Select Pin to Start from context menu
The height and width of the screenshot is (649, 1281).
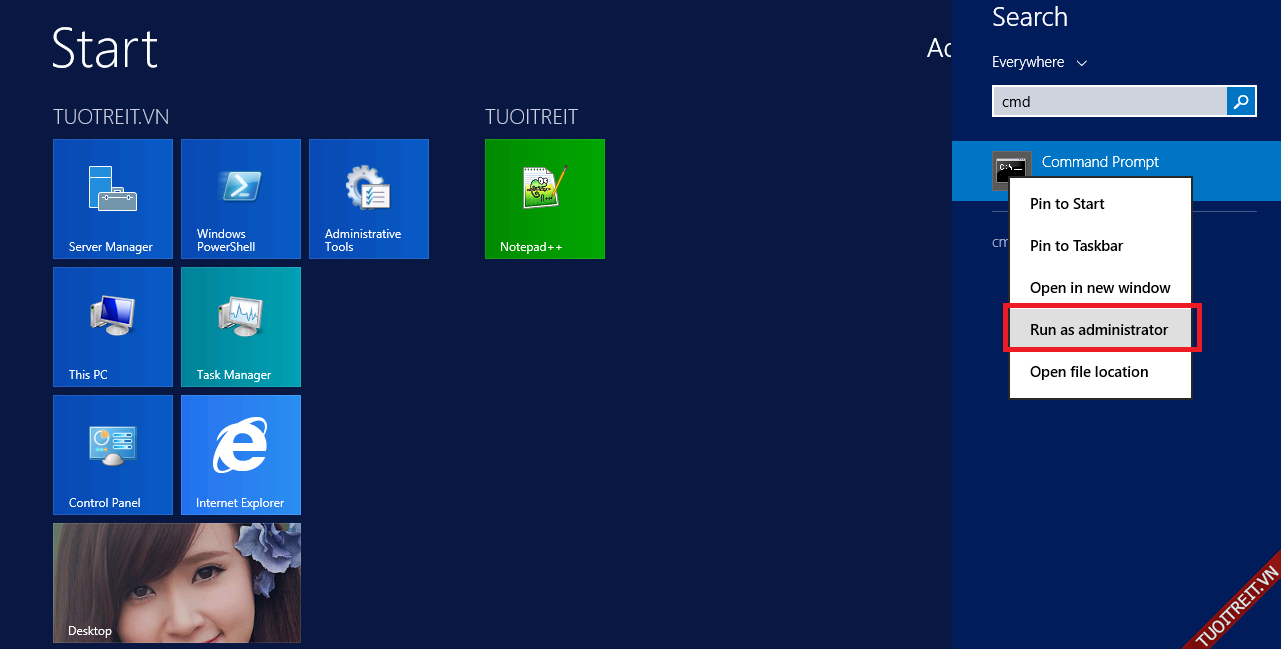pos(1067,204)
